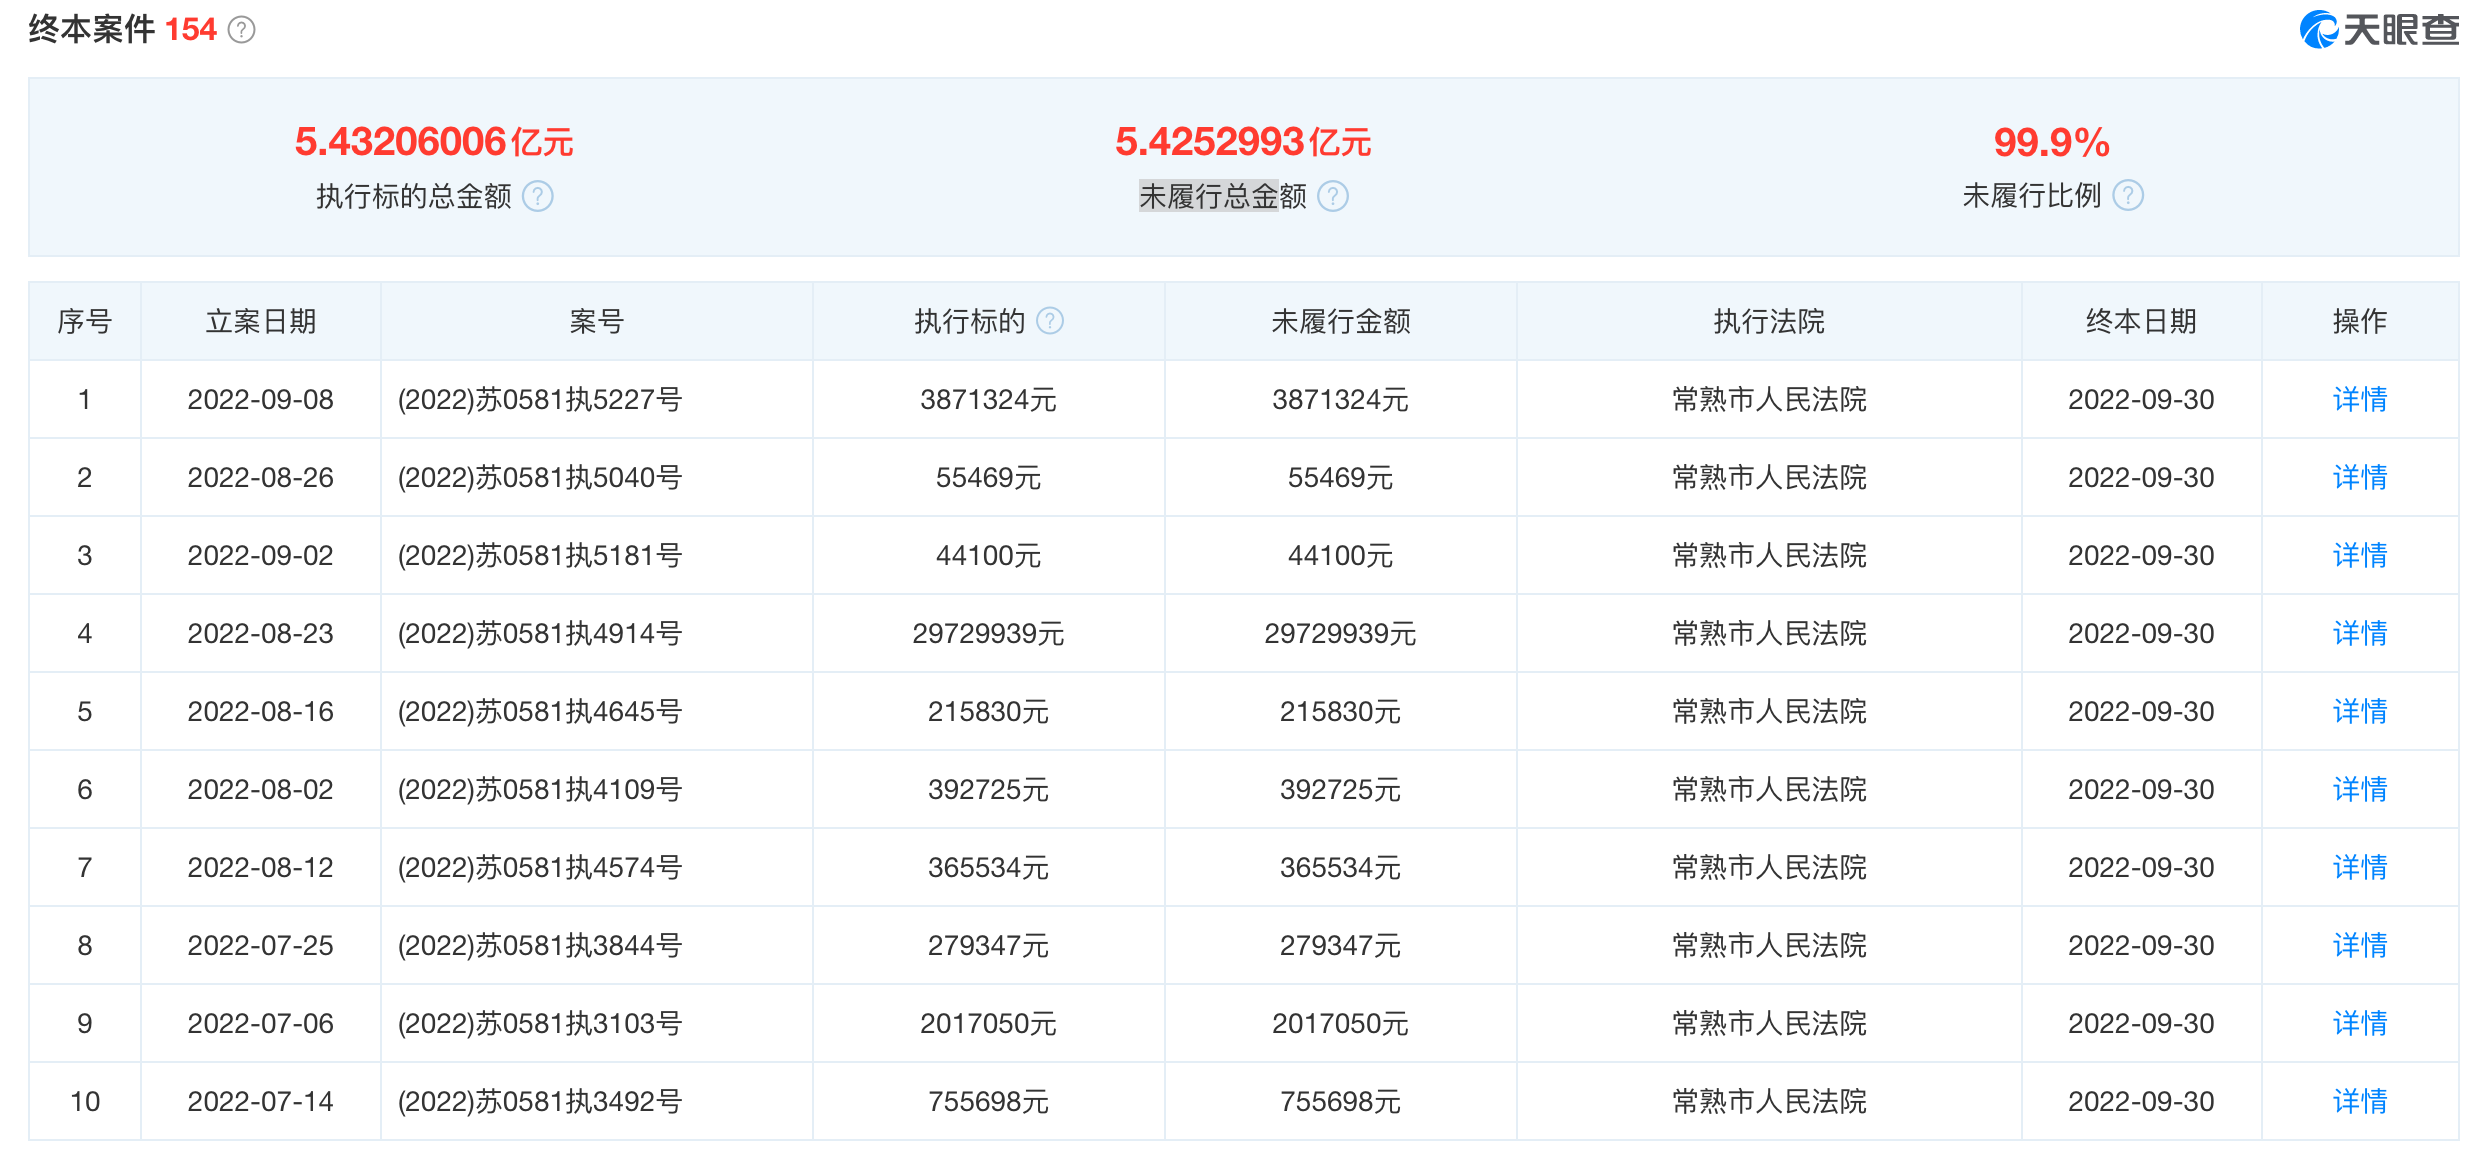
Task: Open 详情 for case 苏0581执3492号
Action: pos(2360,1102)
